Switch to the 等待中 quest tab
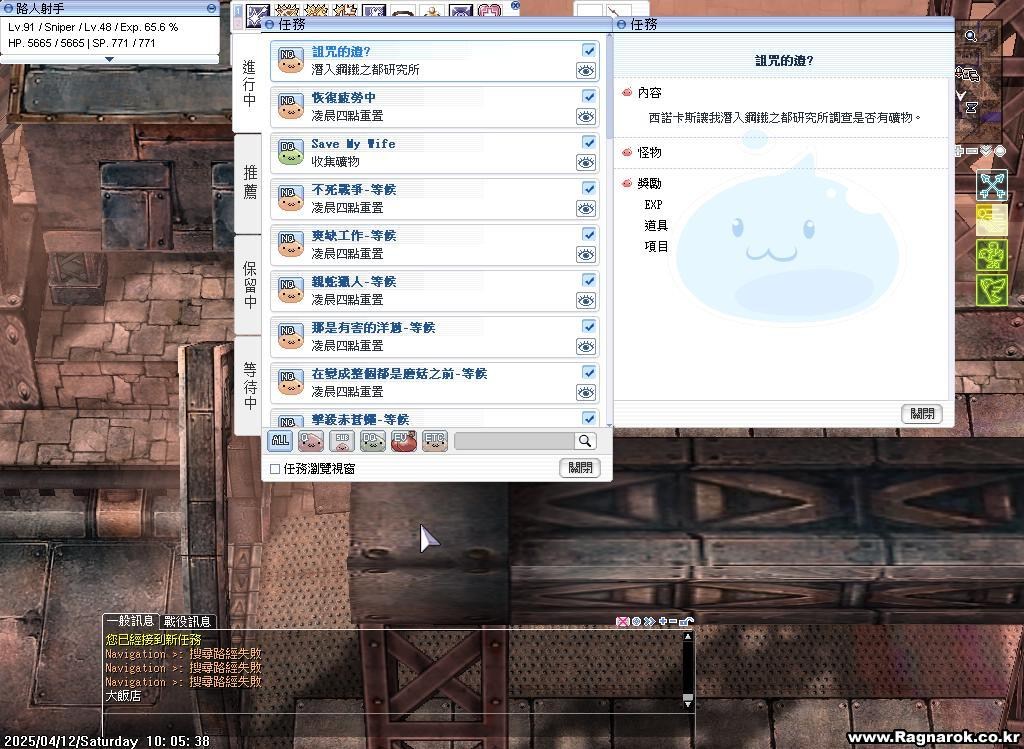The width and height of the screenshot is (1024, 749). (249, 385)
